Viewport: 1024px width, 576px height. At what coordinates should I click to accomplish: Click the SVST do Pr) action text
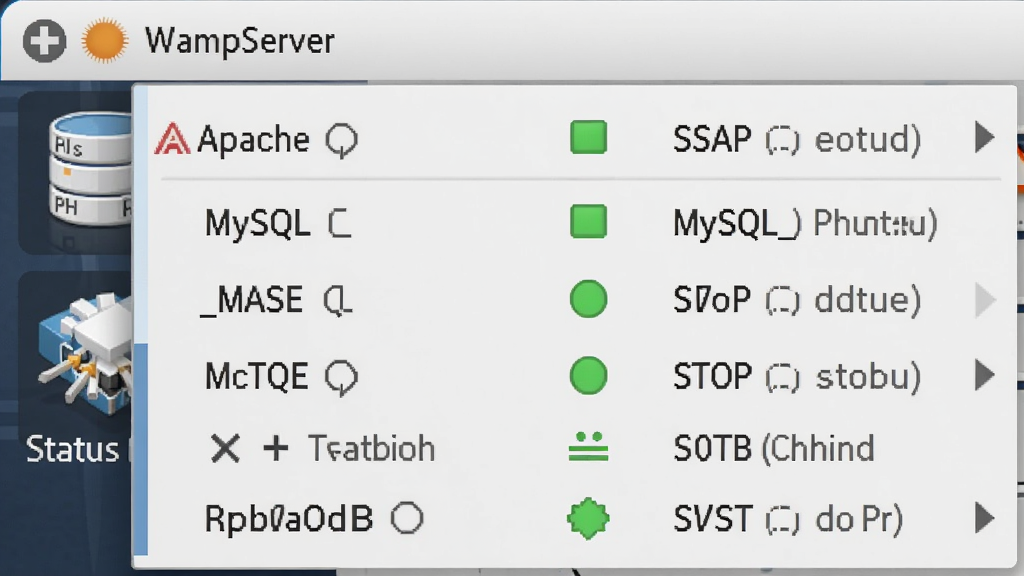[x=788, y=519]
